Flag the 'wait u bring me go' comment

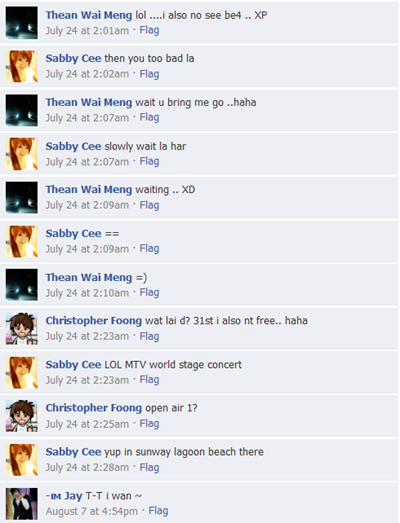(x=149, y=117)
